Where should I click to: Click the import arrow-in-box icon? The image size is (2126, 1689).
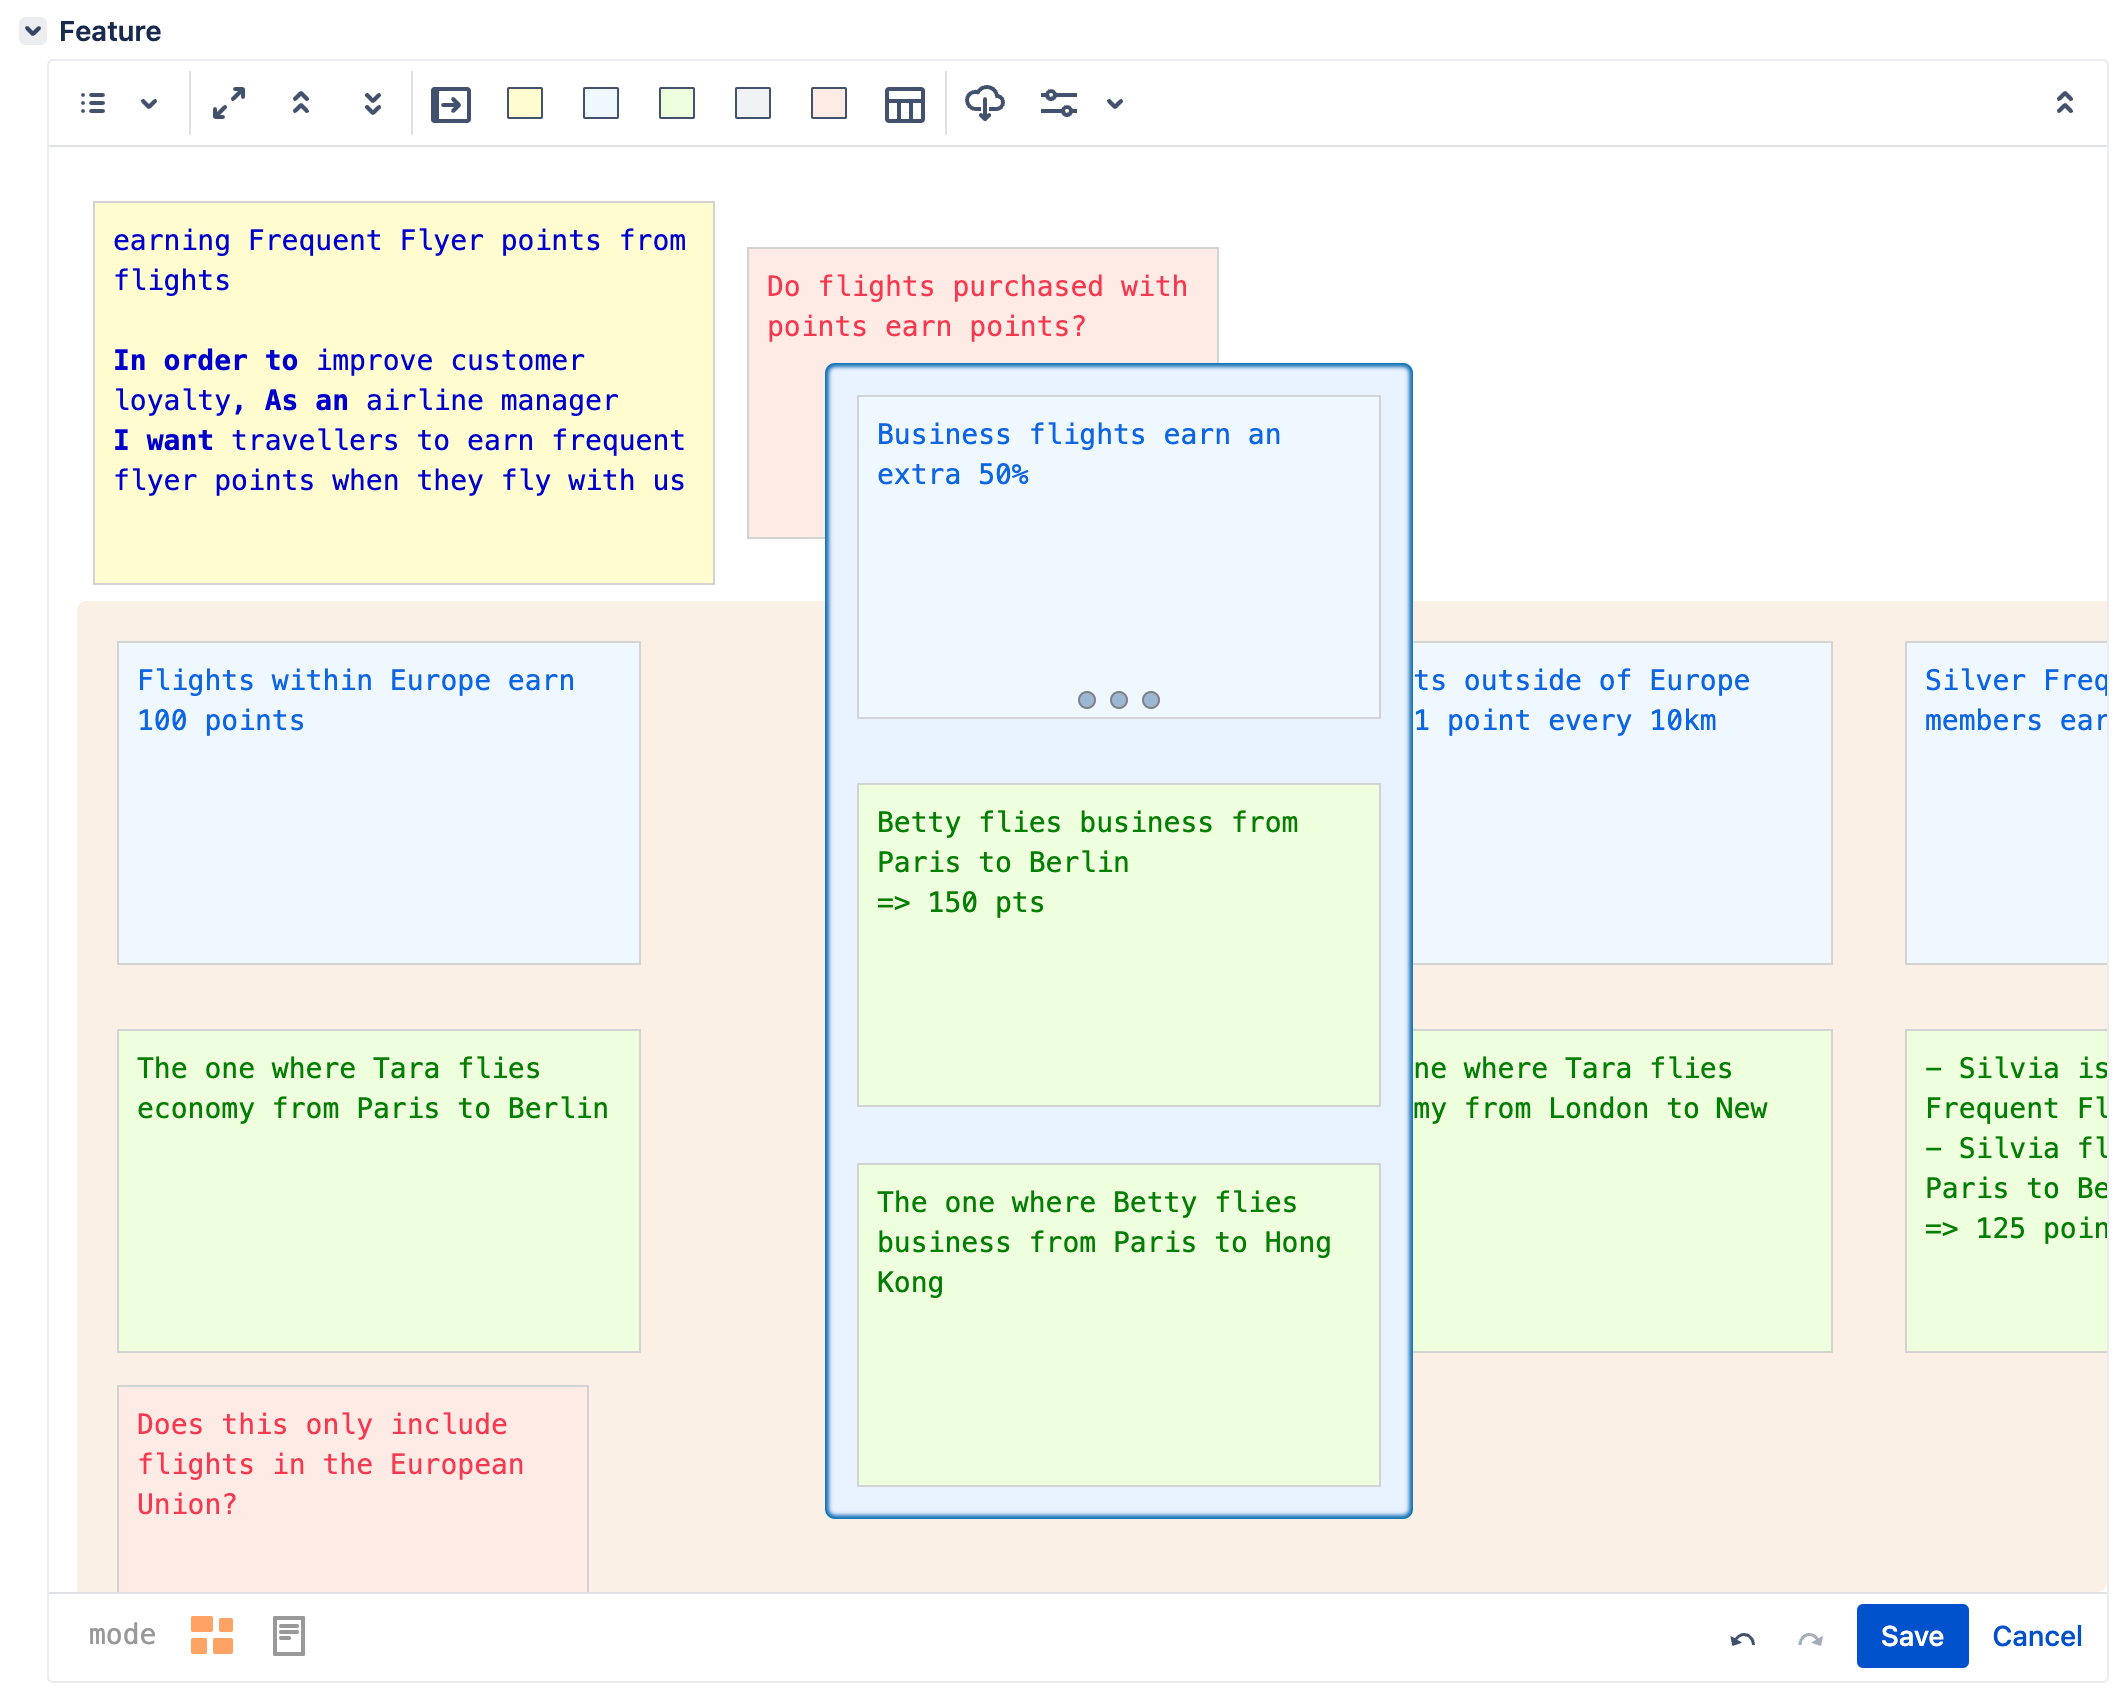[x=451, y=104]
